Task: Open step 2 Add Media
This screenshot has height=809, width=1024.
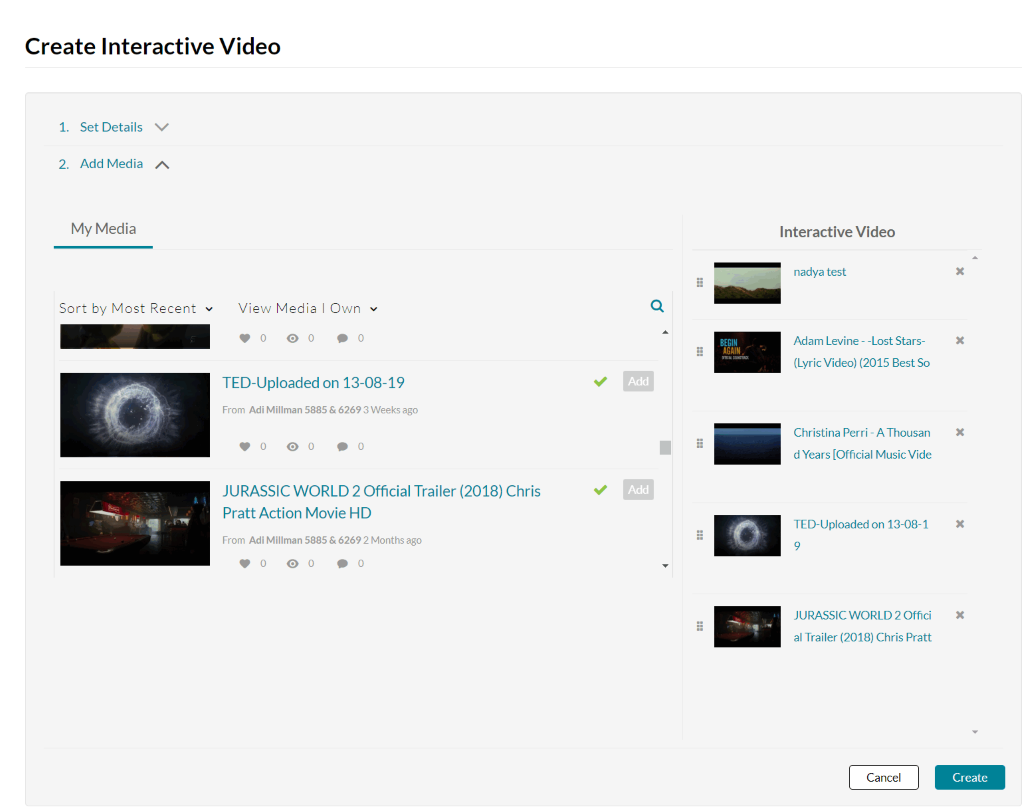Action: [x=111, y=164]
